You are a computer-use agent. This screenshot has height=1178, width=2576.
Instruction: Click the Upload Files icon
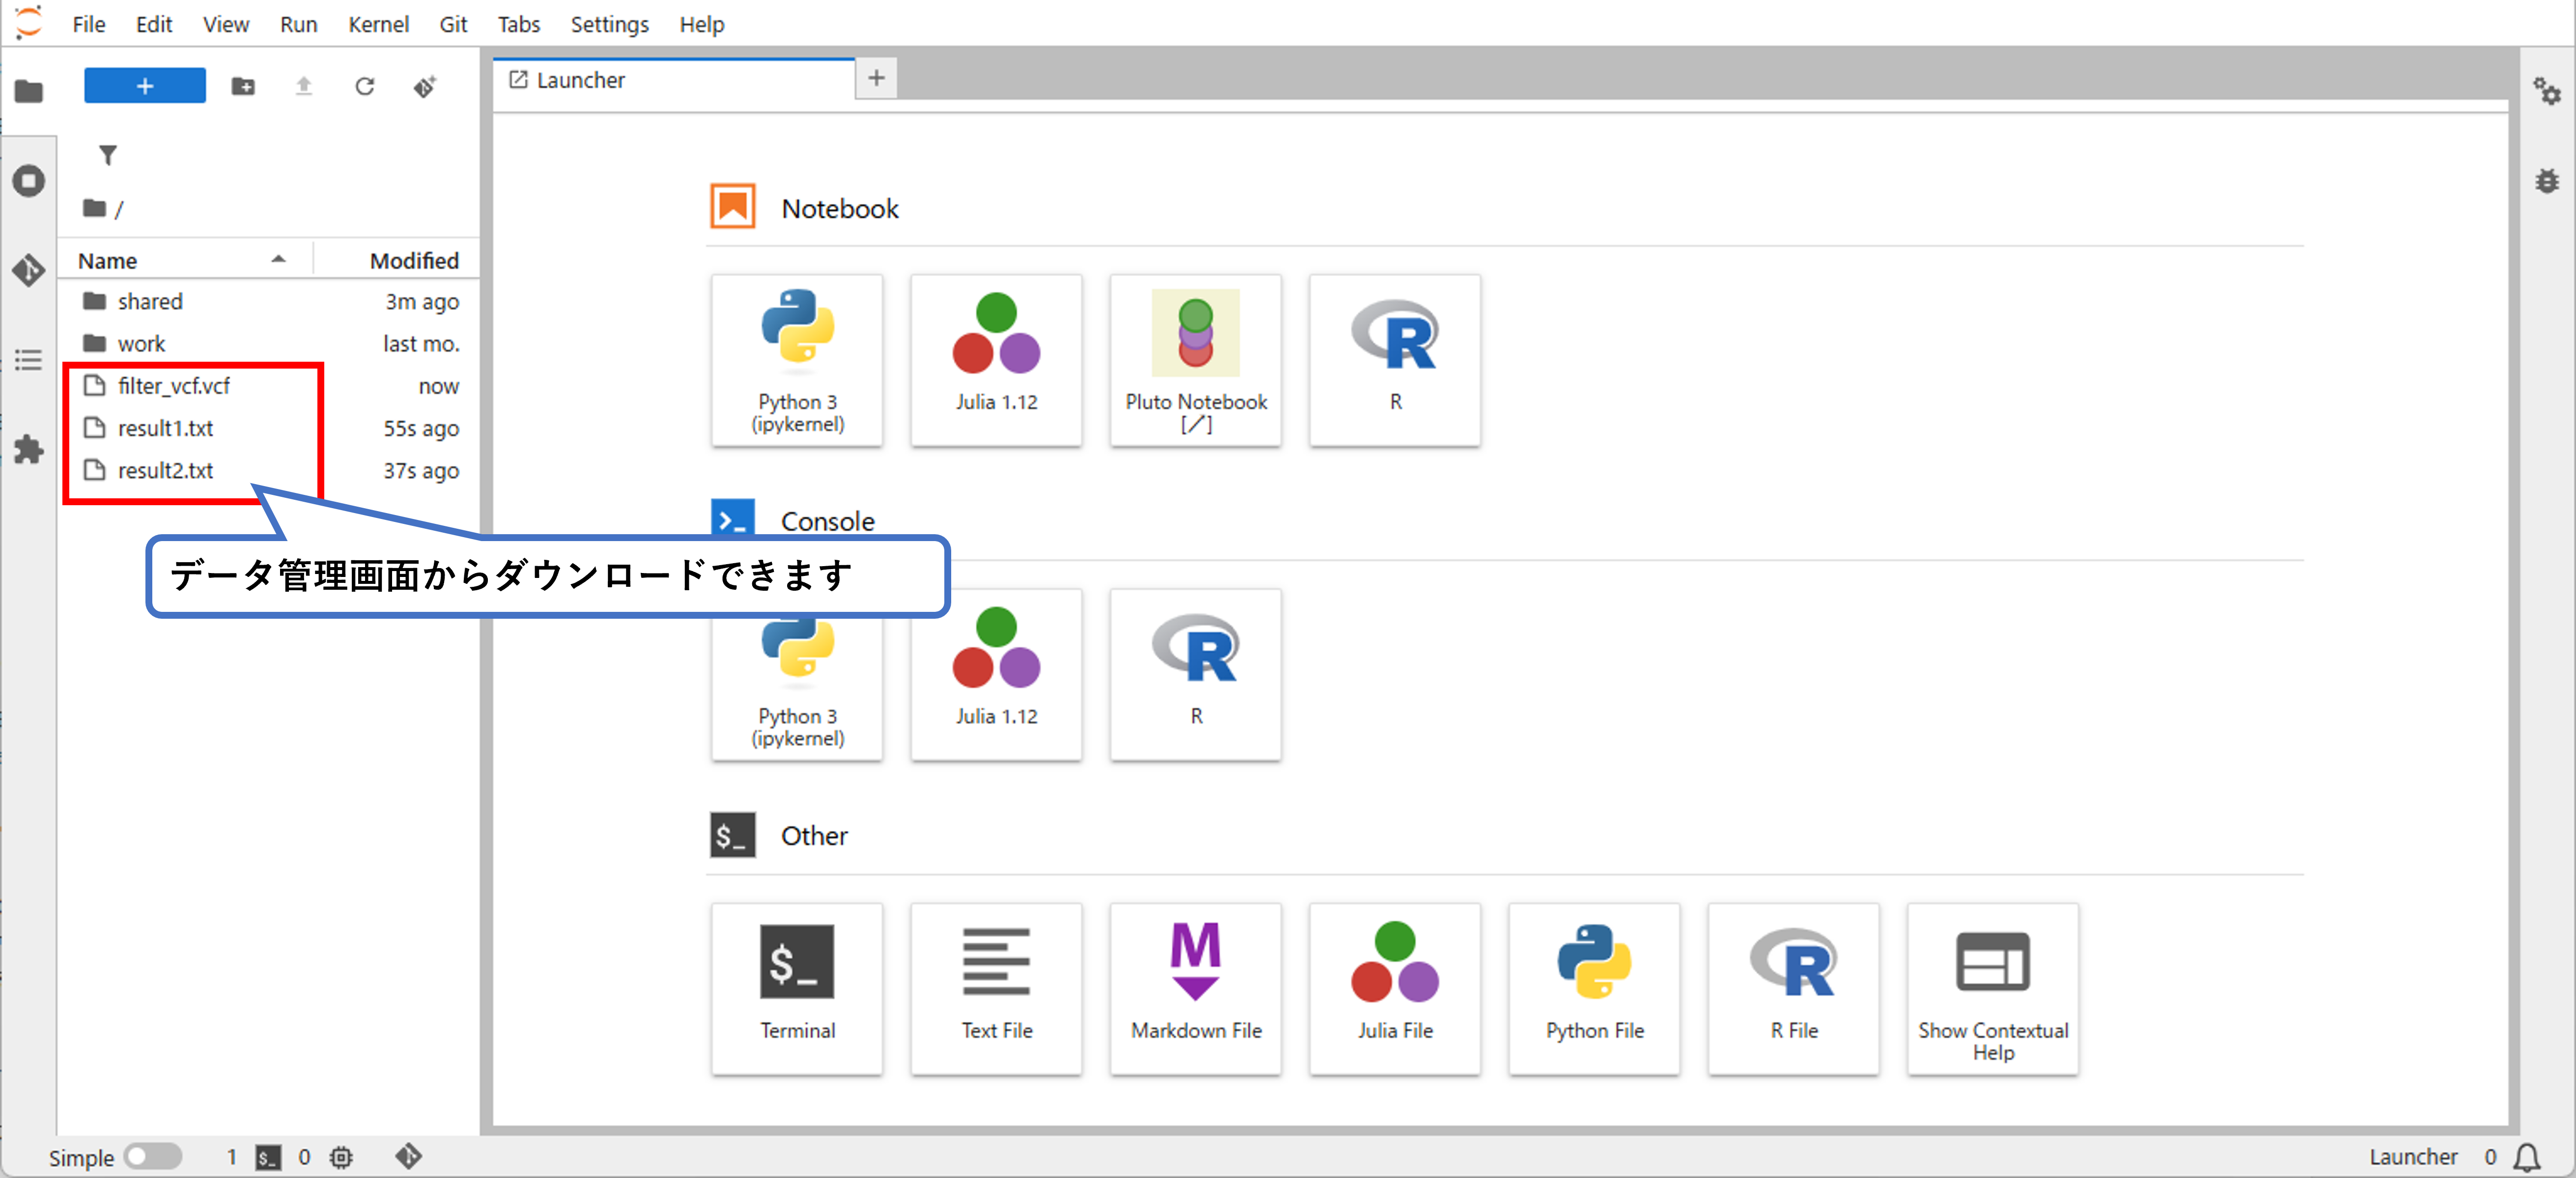point(304,87)
